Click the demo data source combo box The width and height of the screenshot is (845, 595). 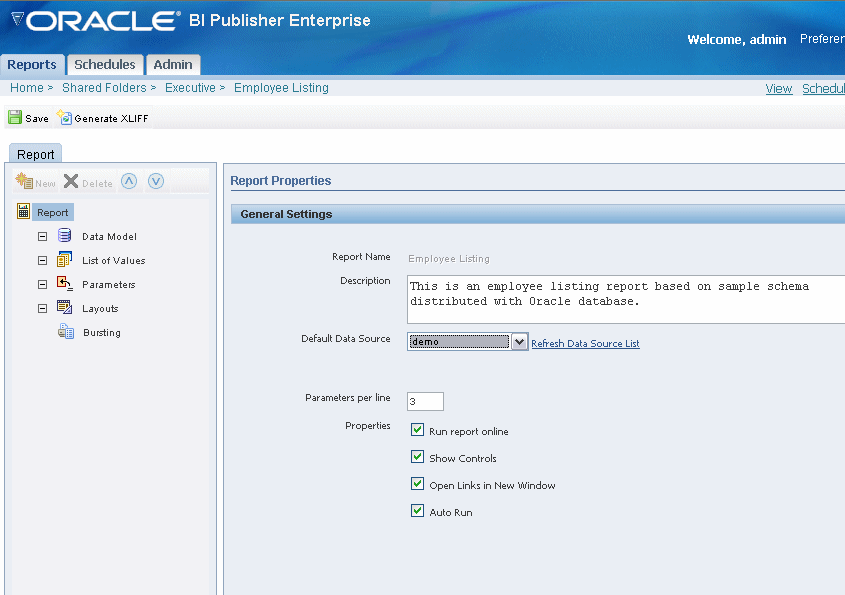(467, 342)
